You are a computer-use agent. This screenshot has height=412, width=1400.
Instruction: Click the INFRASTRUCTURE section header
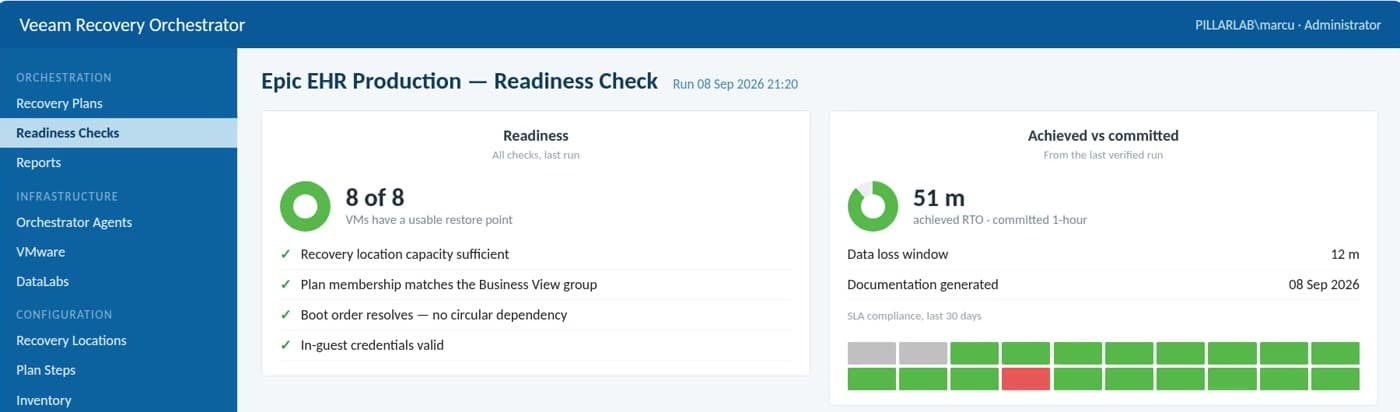tap(67, 196)
